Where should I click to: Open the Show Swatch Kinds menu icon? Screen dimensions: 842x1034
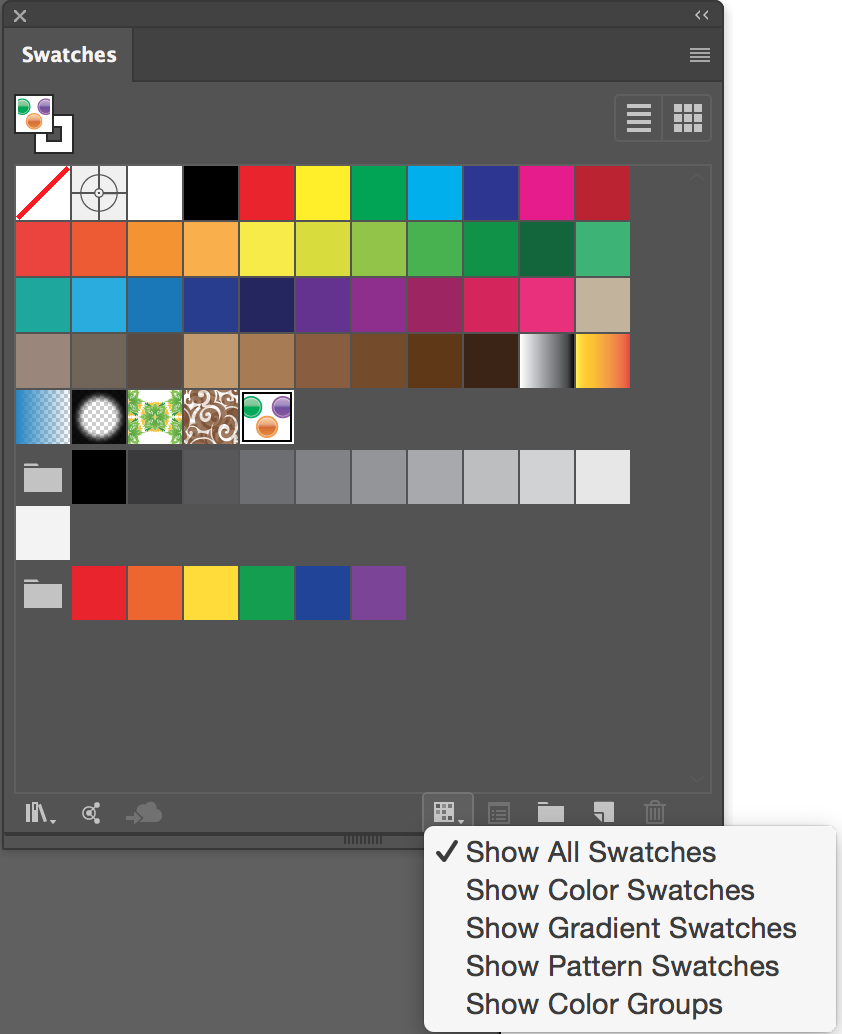446,813
